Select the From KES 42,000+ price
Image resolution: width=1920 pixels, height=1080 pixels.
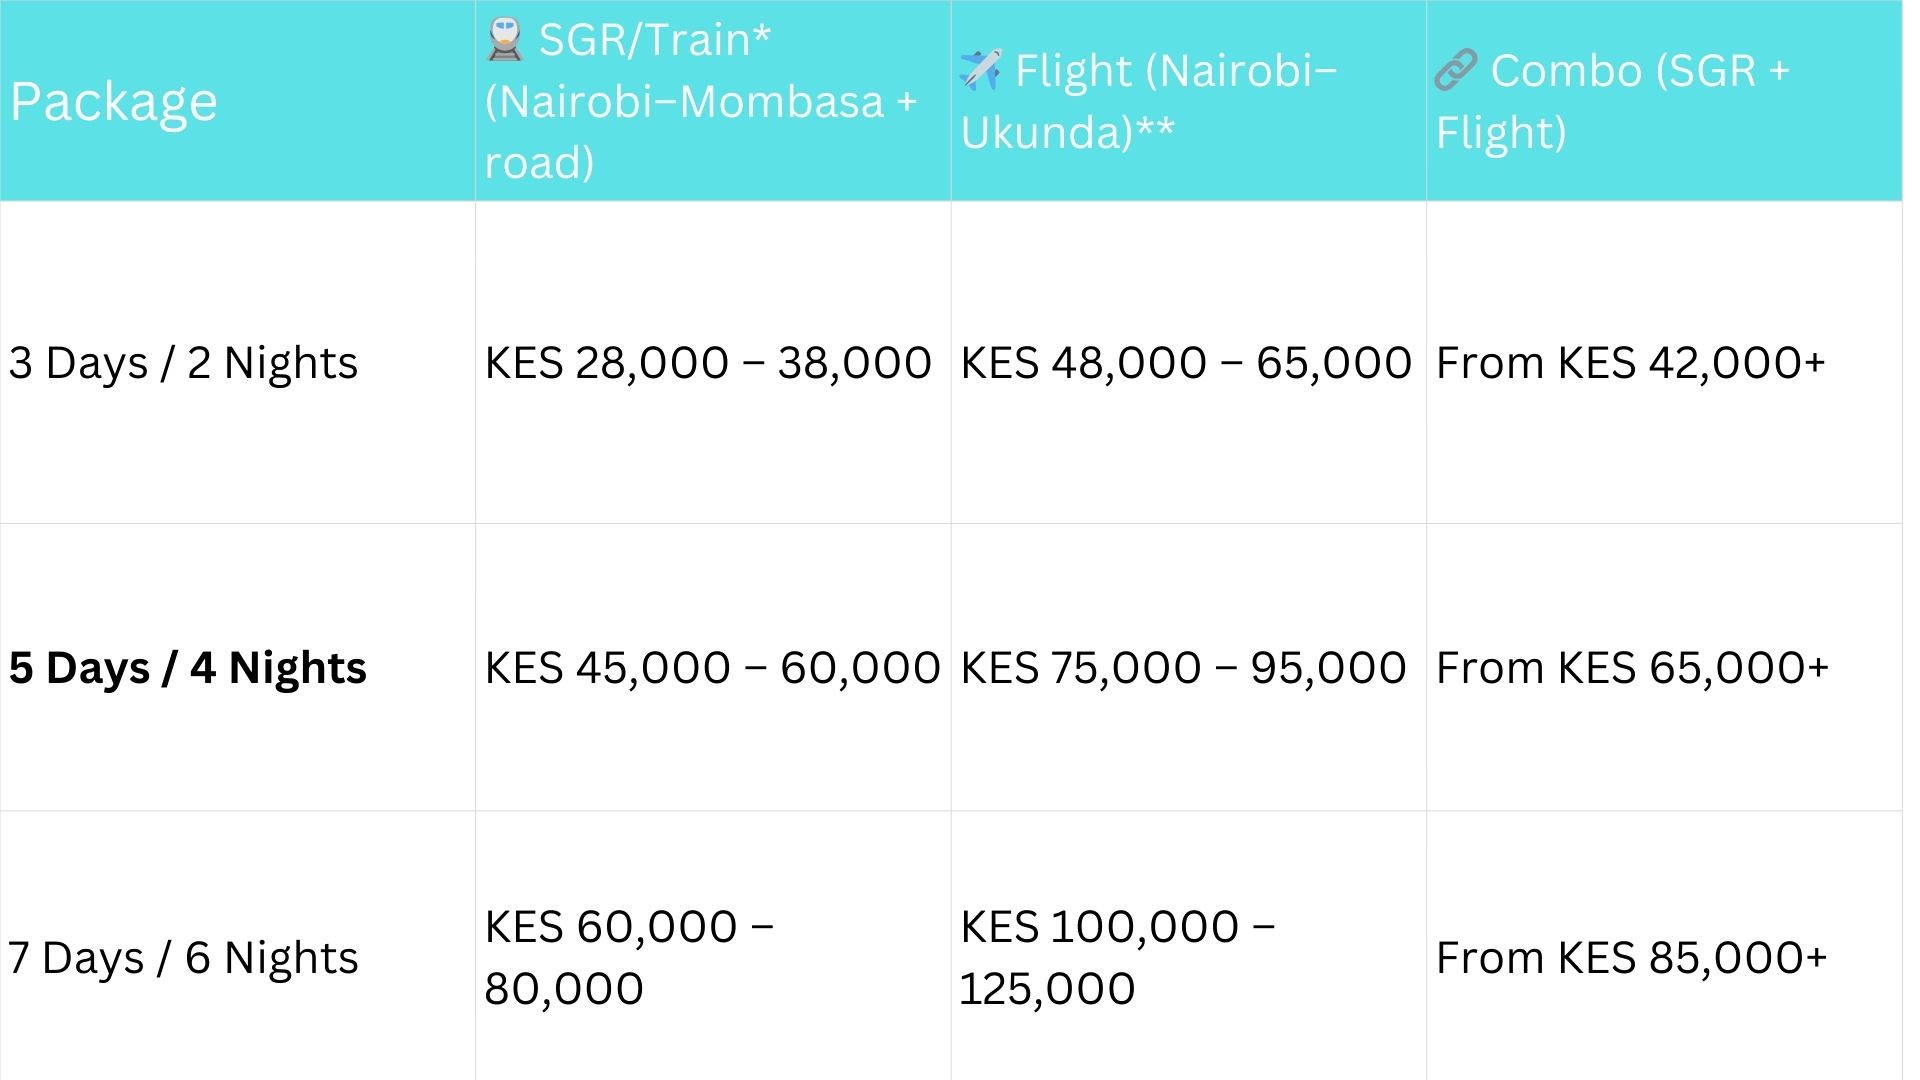click(1631, 362)
